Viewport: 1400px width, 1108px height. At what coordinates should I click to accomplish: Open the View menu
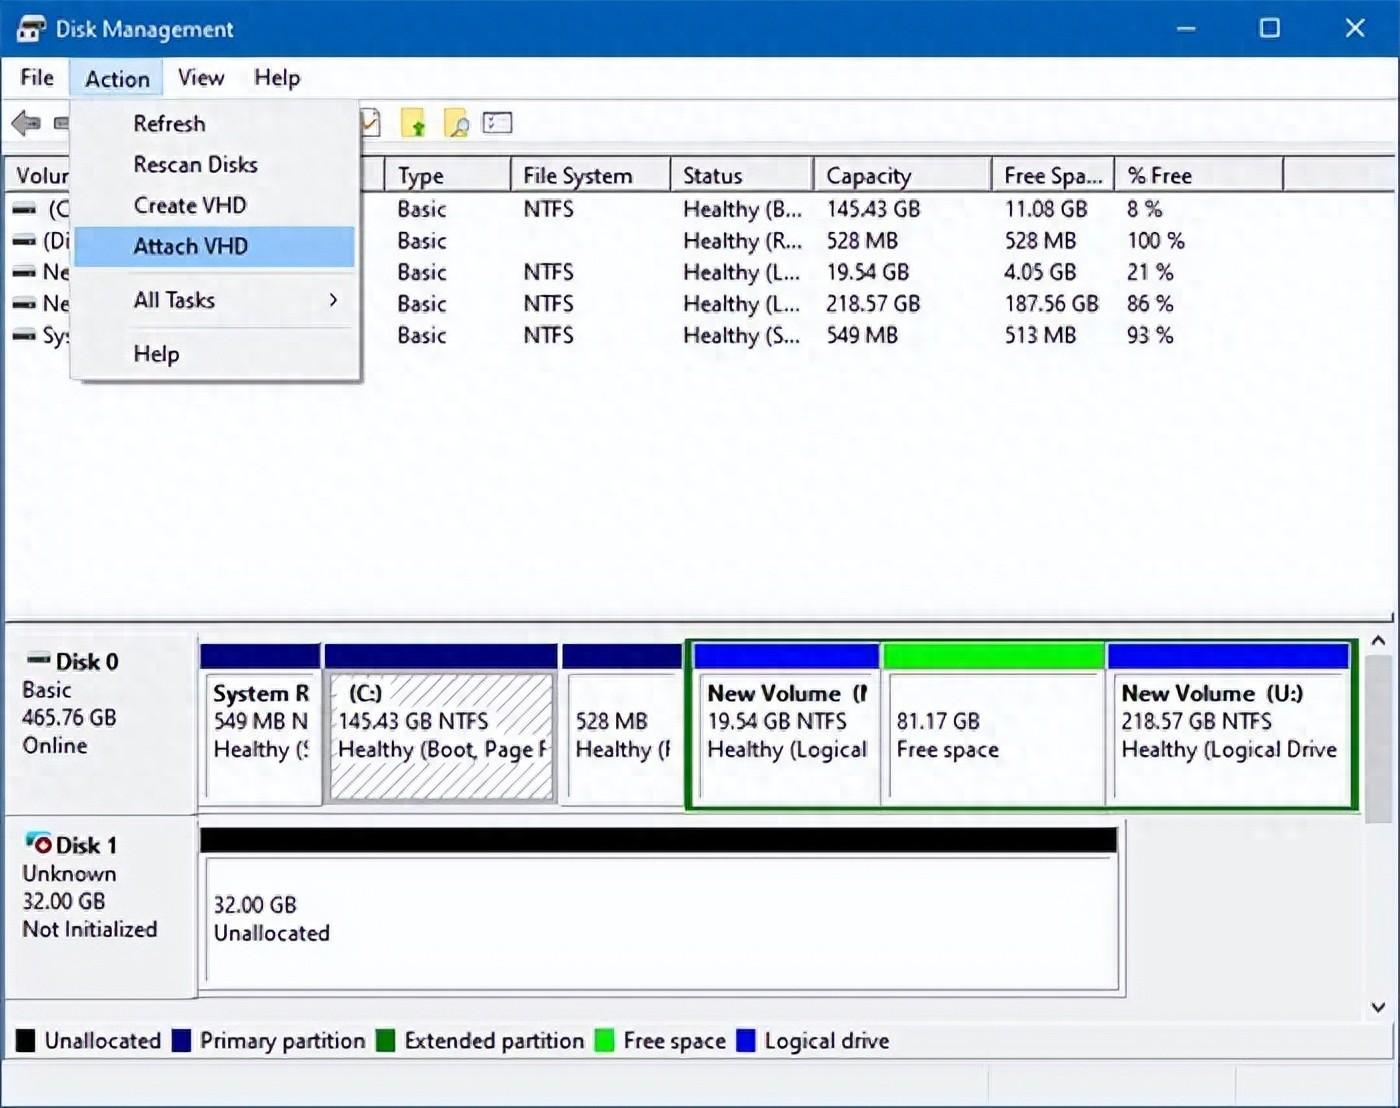coord(201,77)
